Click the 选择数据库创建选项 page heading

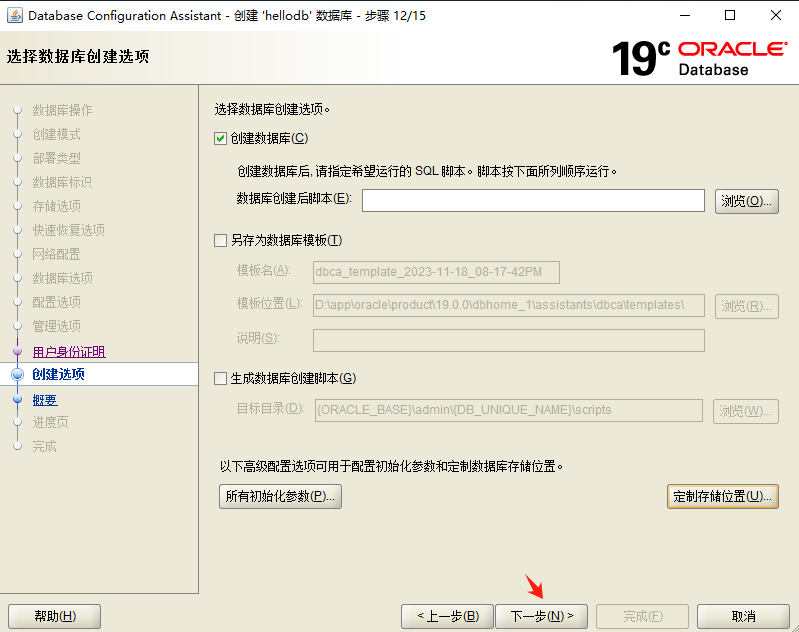[78, 57]
